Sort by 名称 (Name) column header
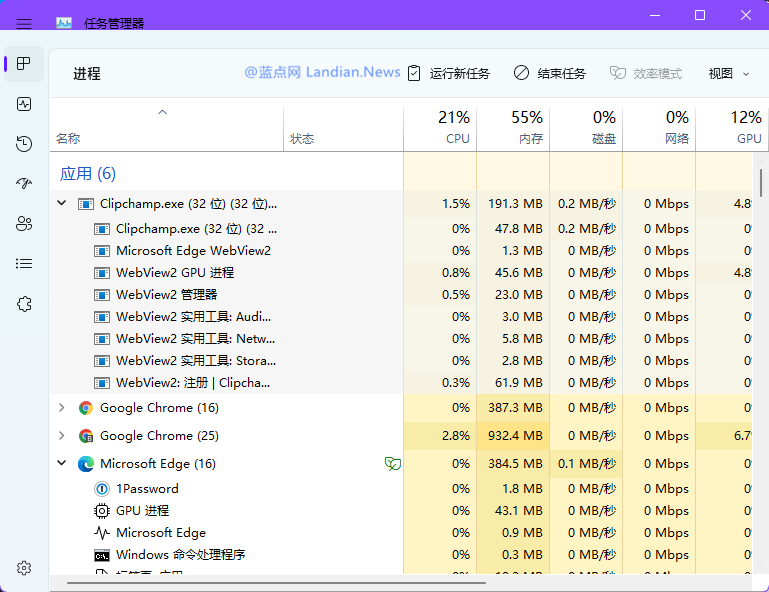 pos(167,129)
